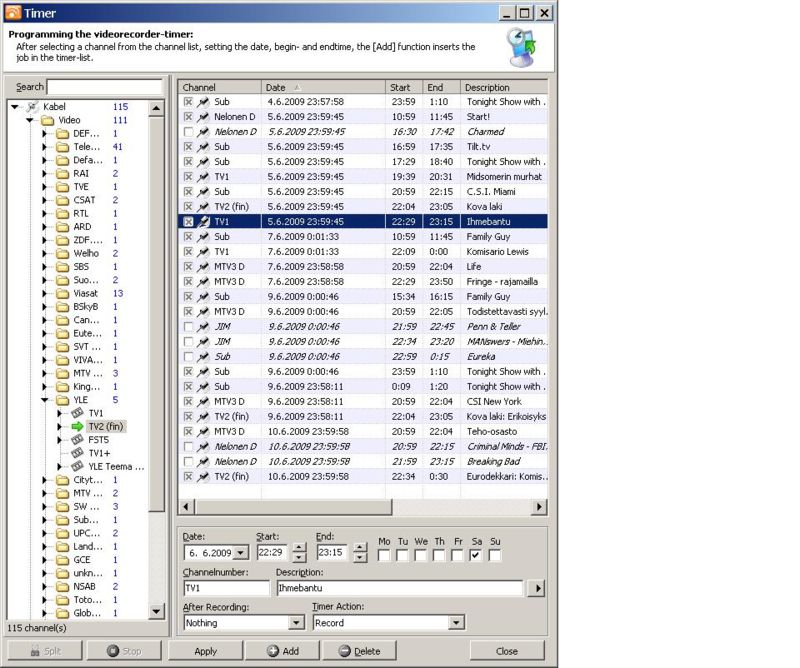800x668 pixels.
Task: Increase the Start time with up spinner
Action: click(299, 548)
